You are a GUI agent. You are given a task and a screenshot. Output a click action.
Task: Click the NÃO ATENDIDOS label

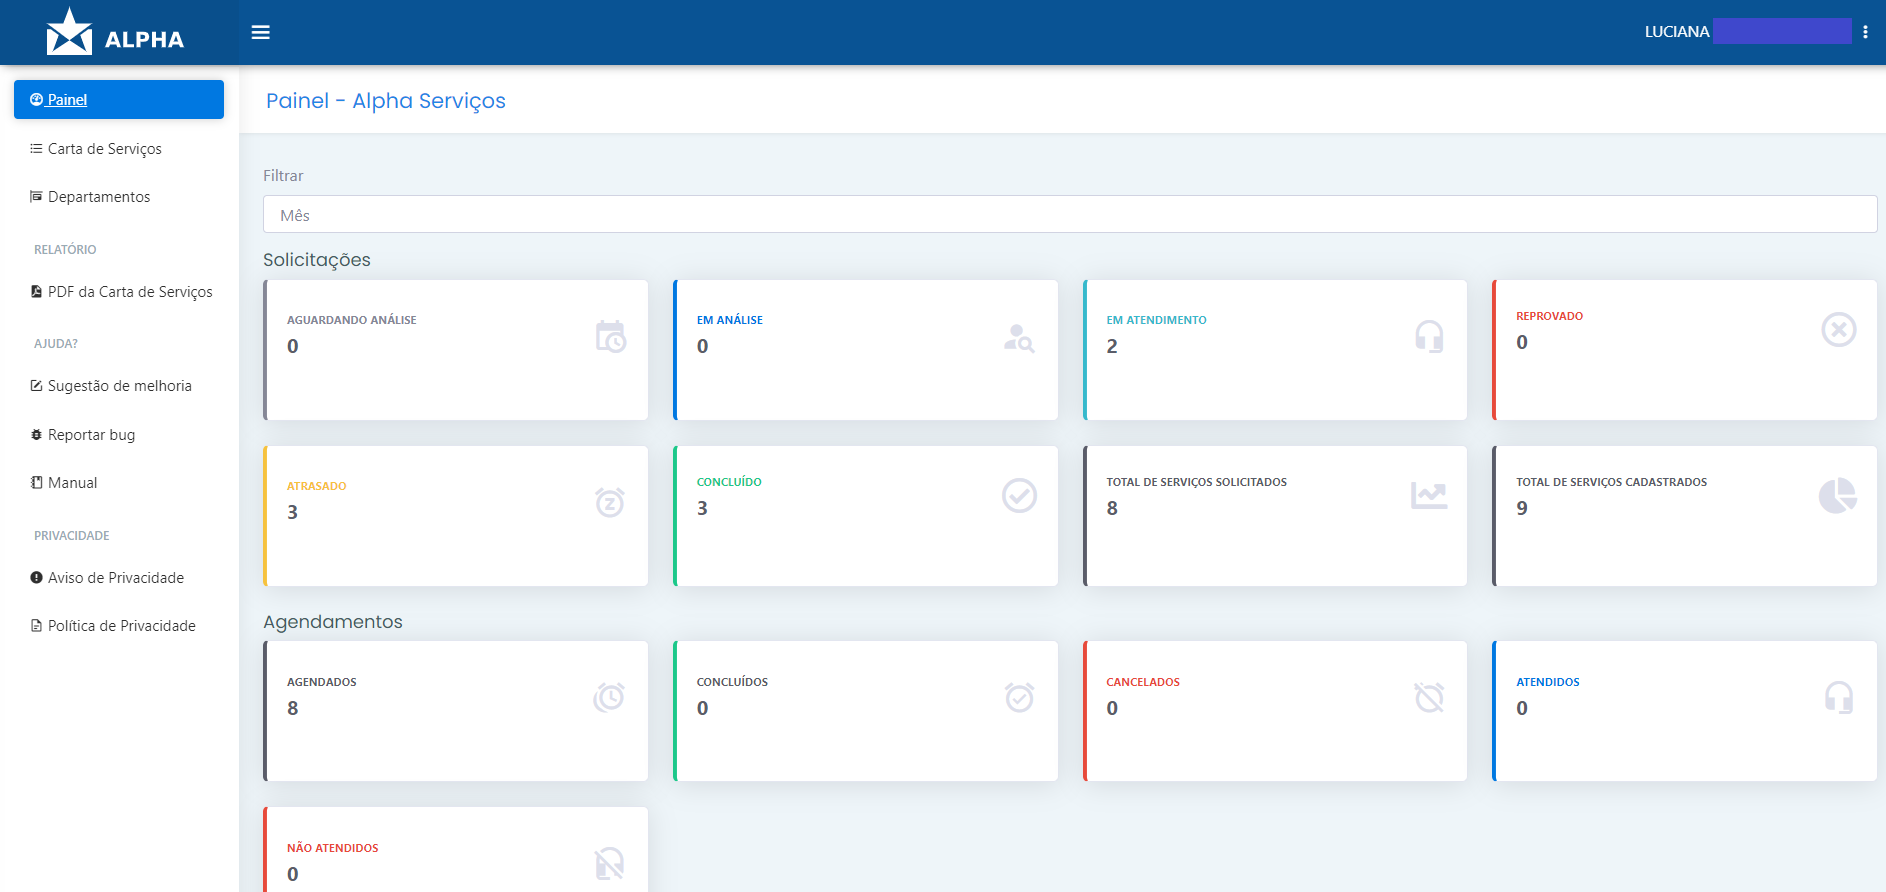click(x=332, y=848)
